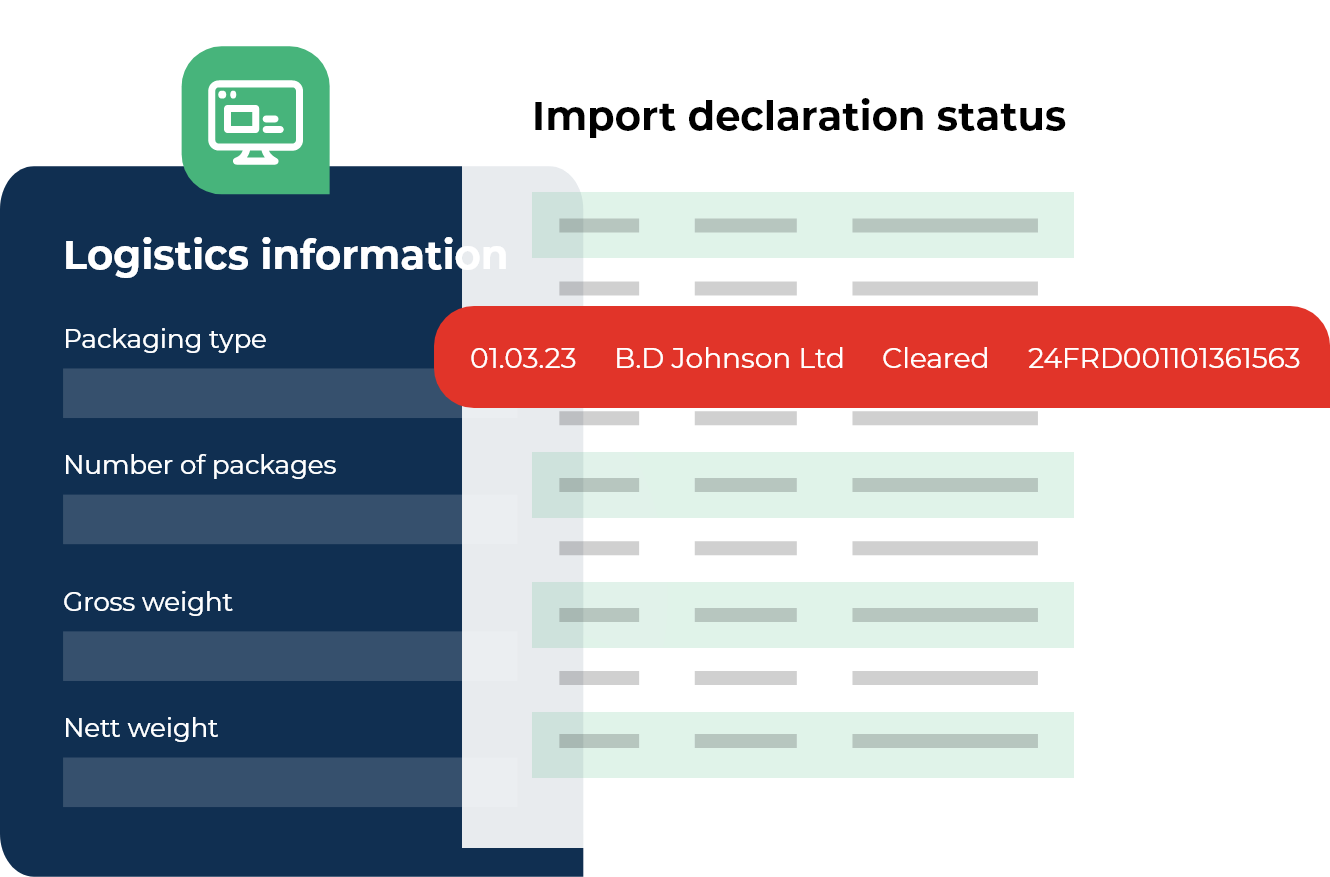
Task: Click the Nett weight label
Action: click(141, 728)
